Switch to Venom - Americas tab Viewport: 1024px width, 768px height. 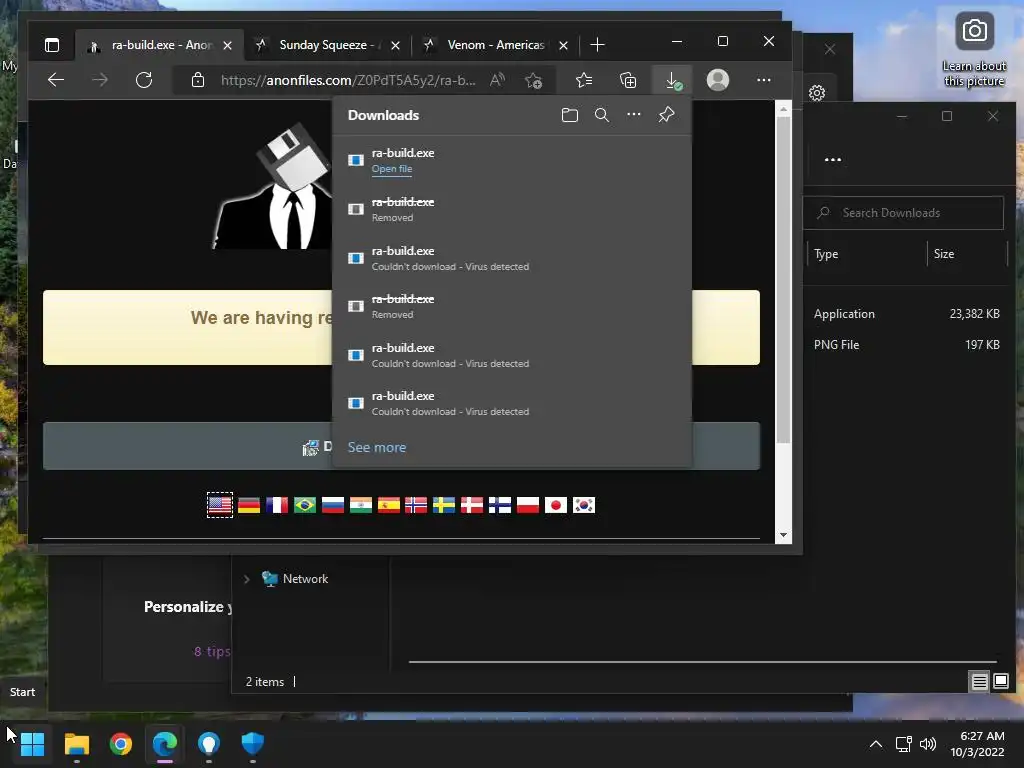coord(495,45)
